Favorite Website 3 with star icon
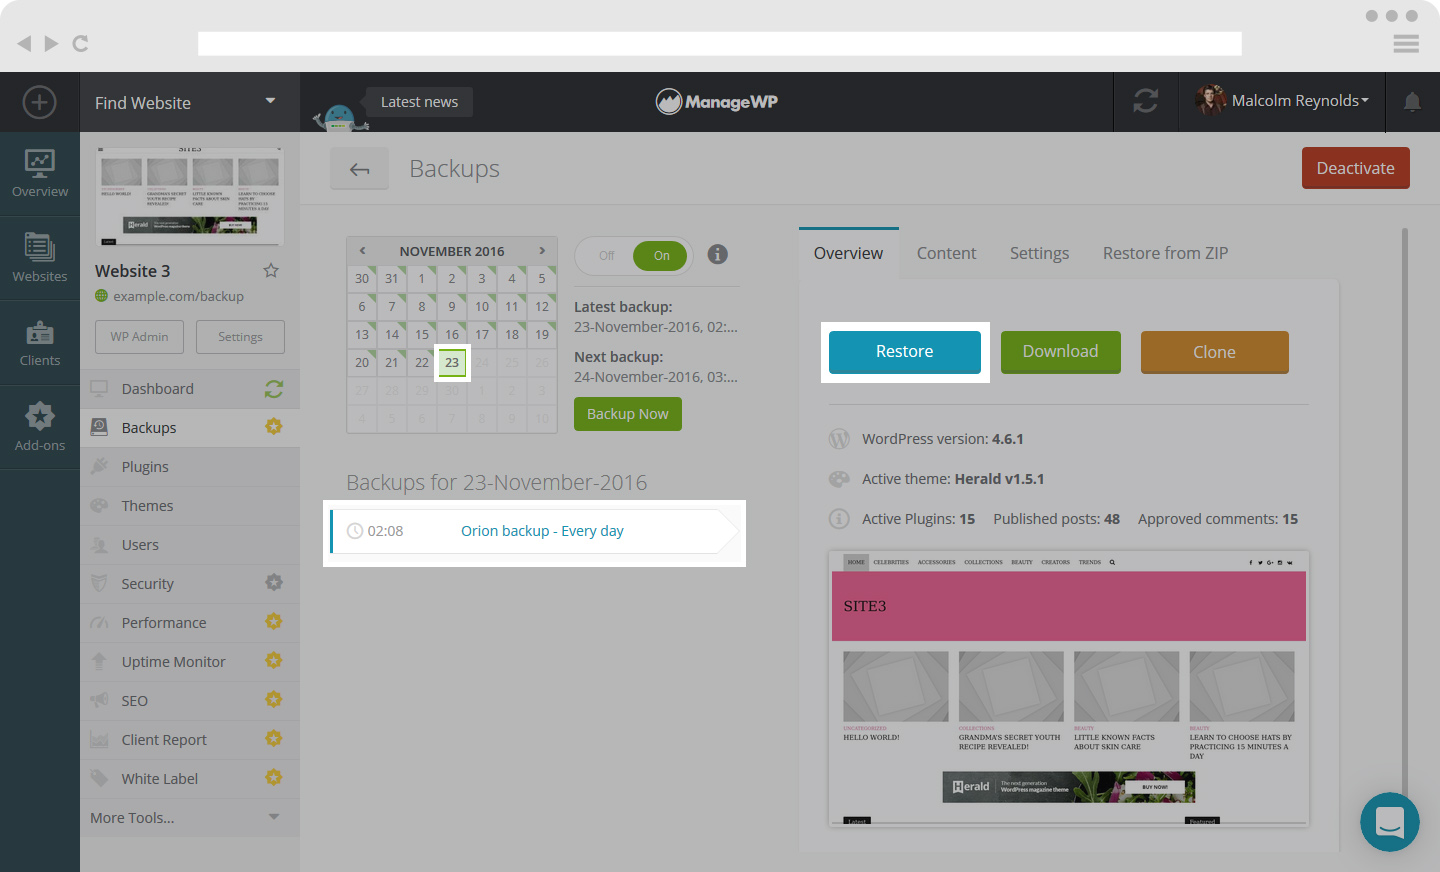 (x=271, y=270)
